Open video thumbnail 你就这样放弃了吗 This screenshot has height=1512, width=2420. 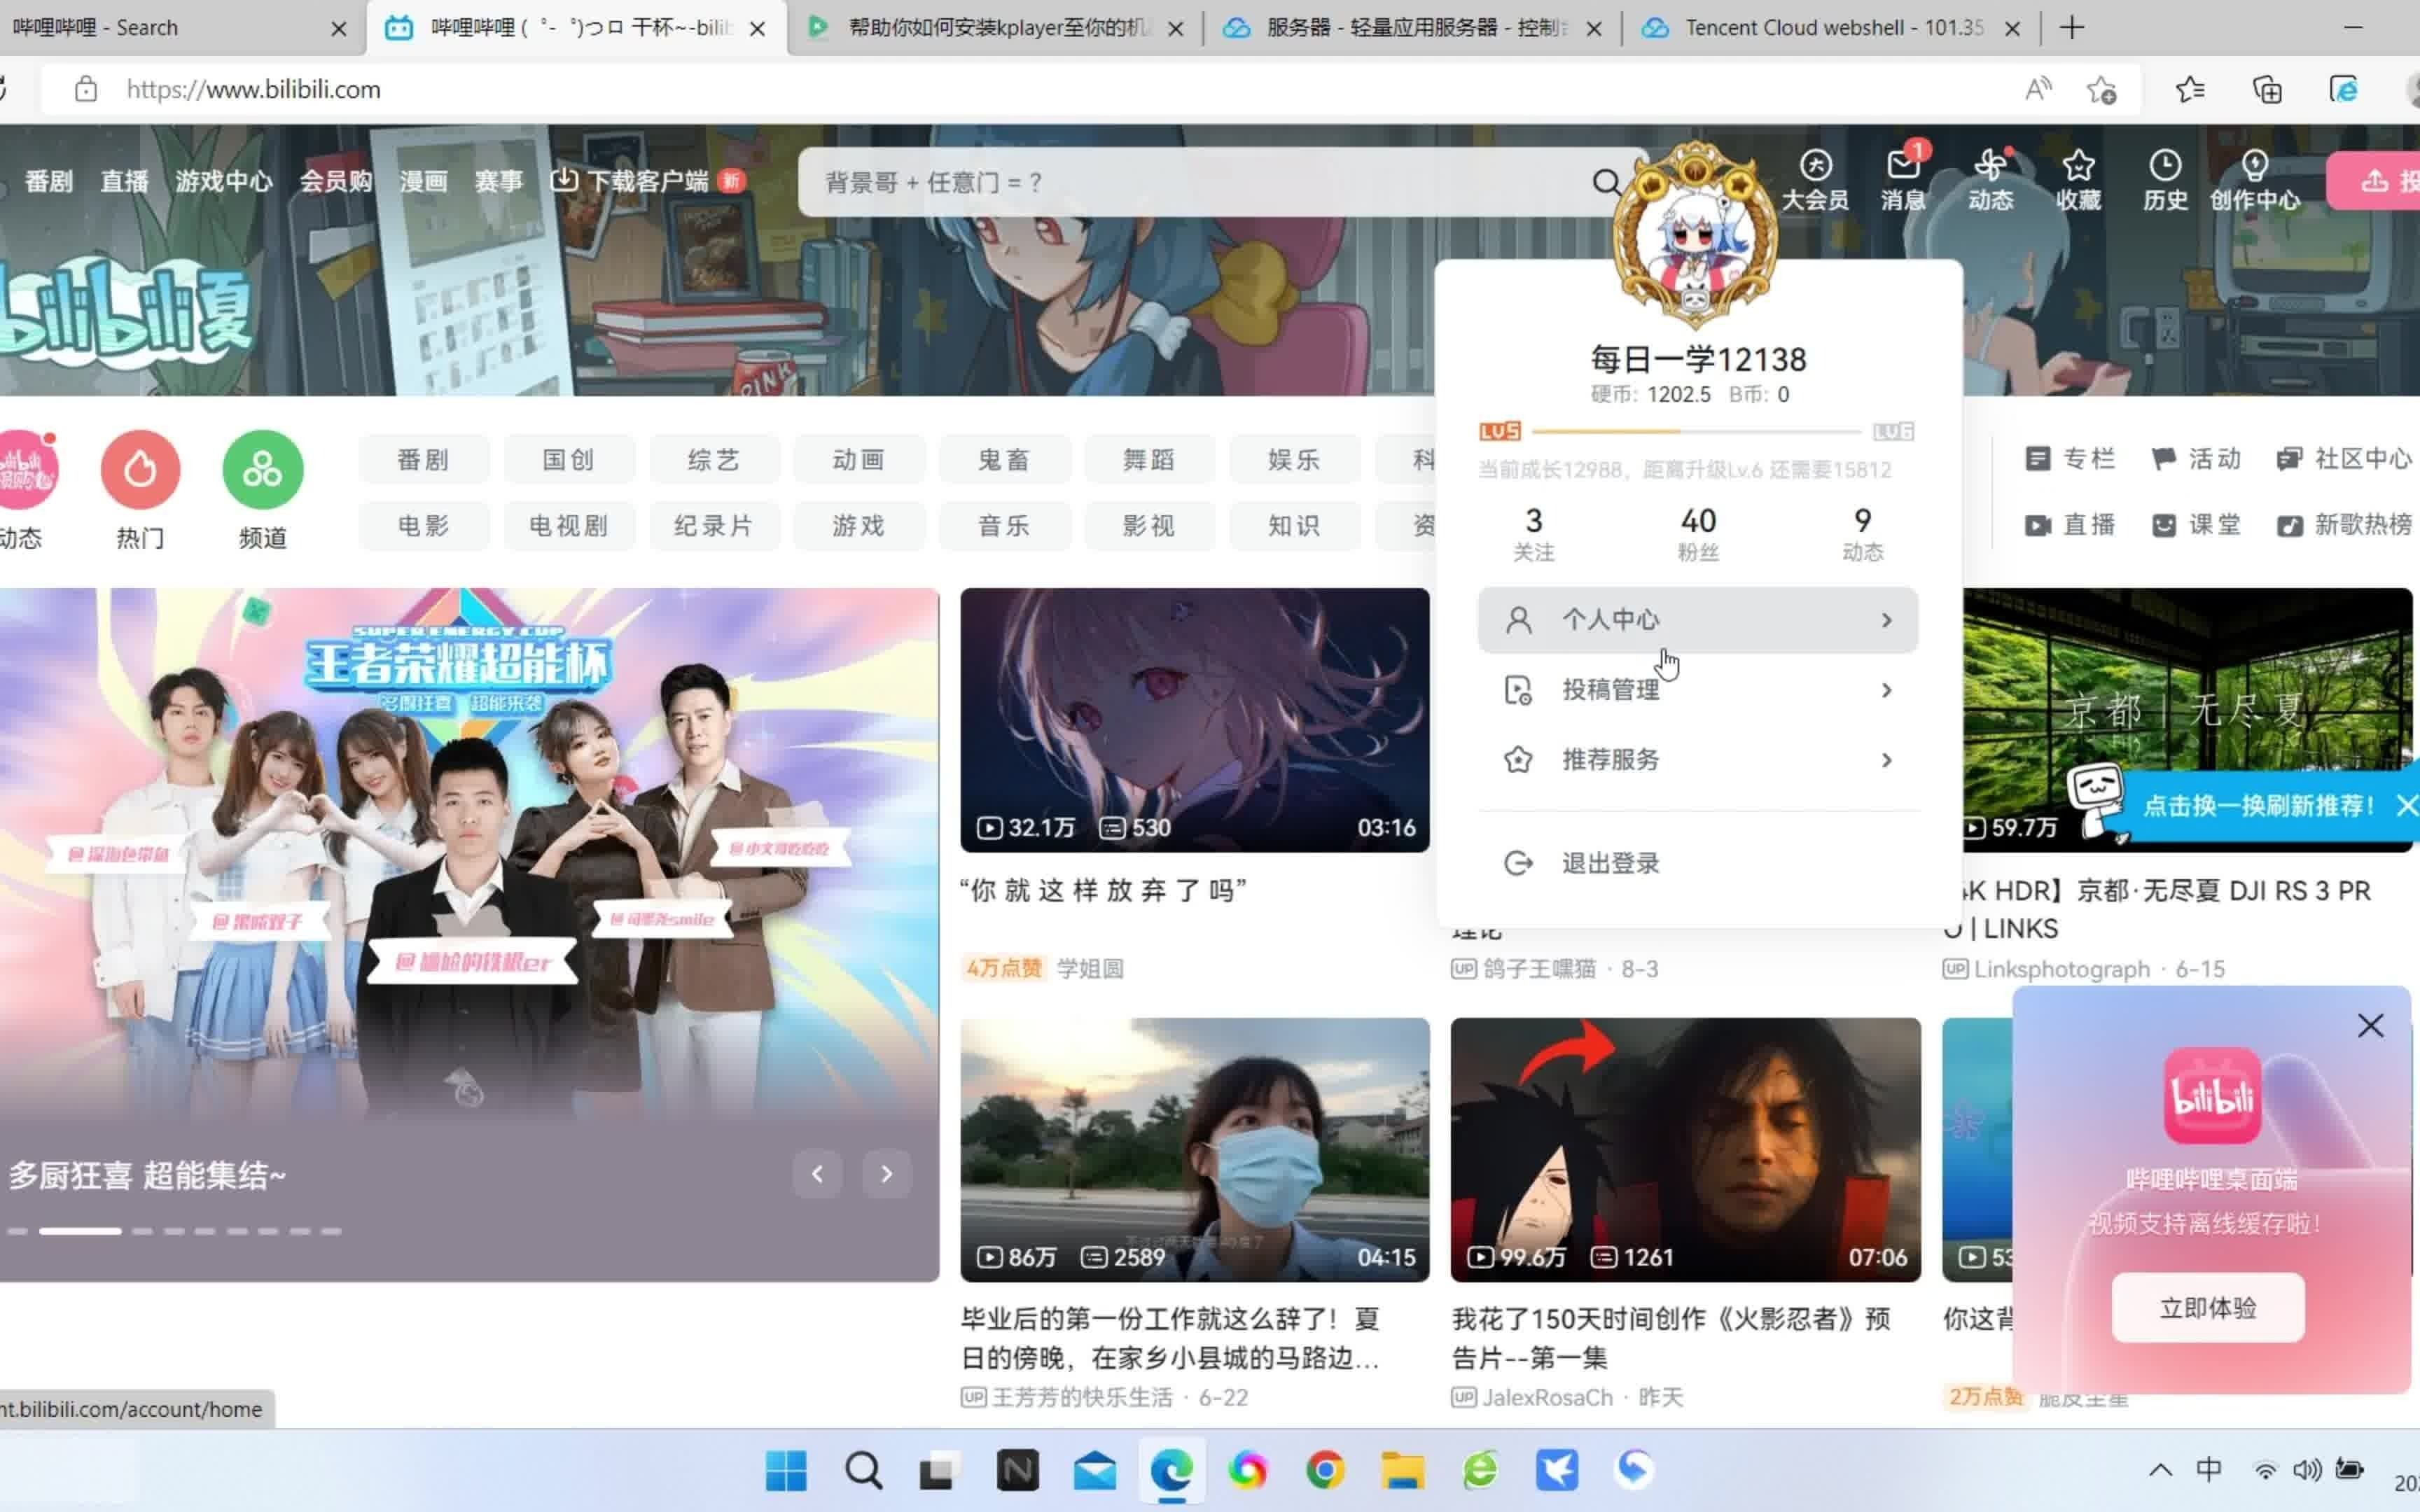coord(1194,720)
